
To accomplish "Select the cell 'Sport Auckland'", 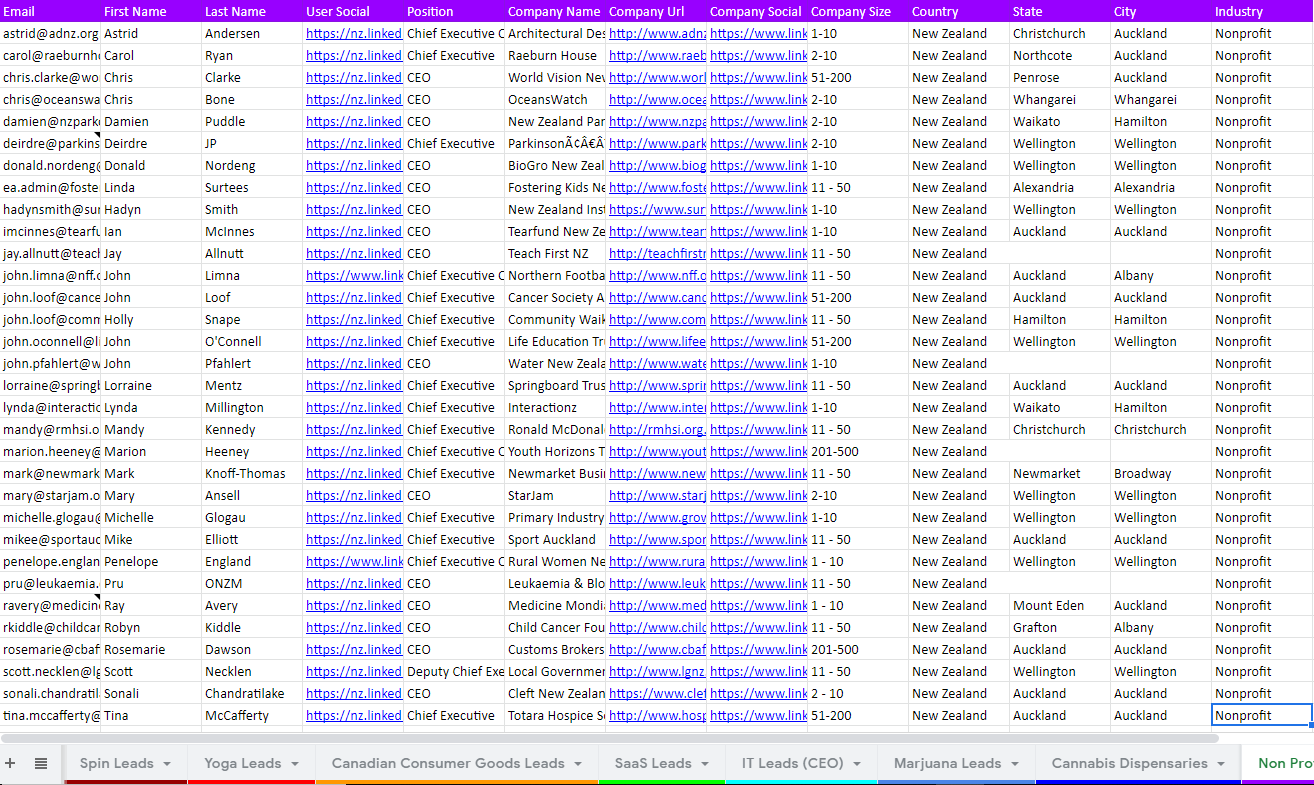I will point(555,539).
